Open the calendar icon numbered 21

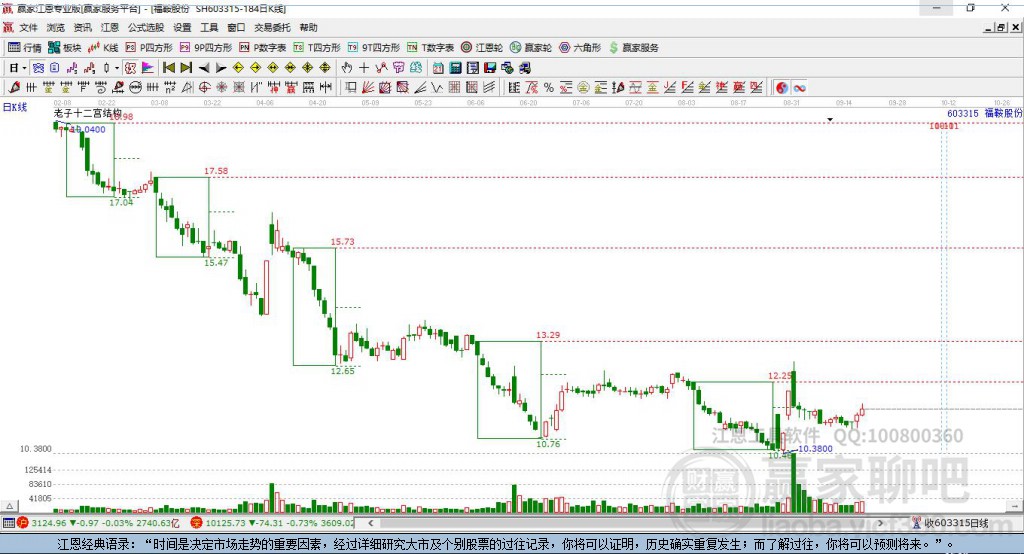[x=438, y=68]
